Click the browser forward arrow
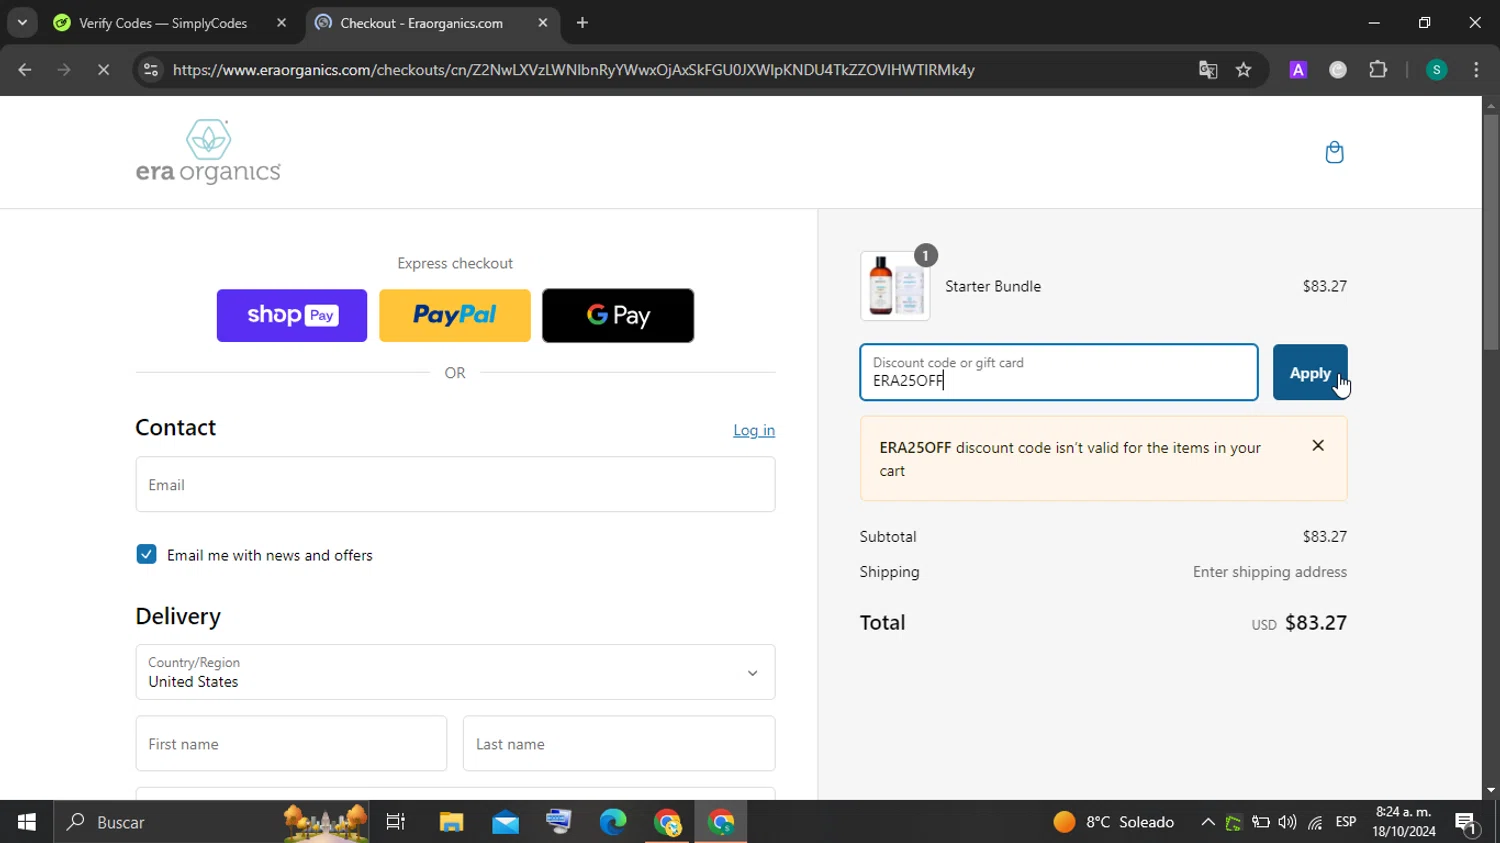1500x843 pixels. (x=64, y=70)
